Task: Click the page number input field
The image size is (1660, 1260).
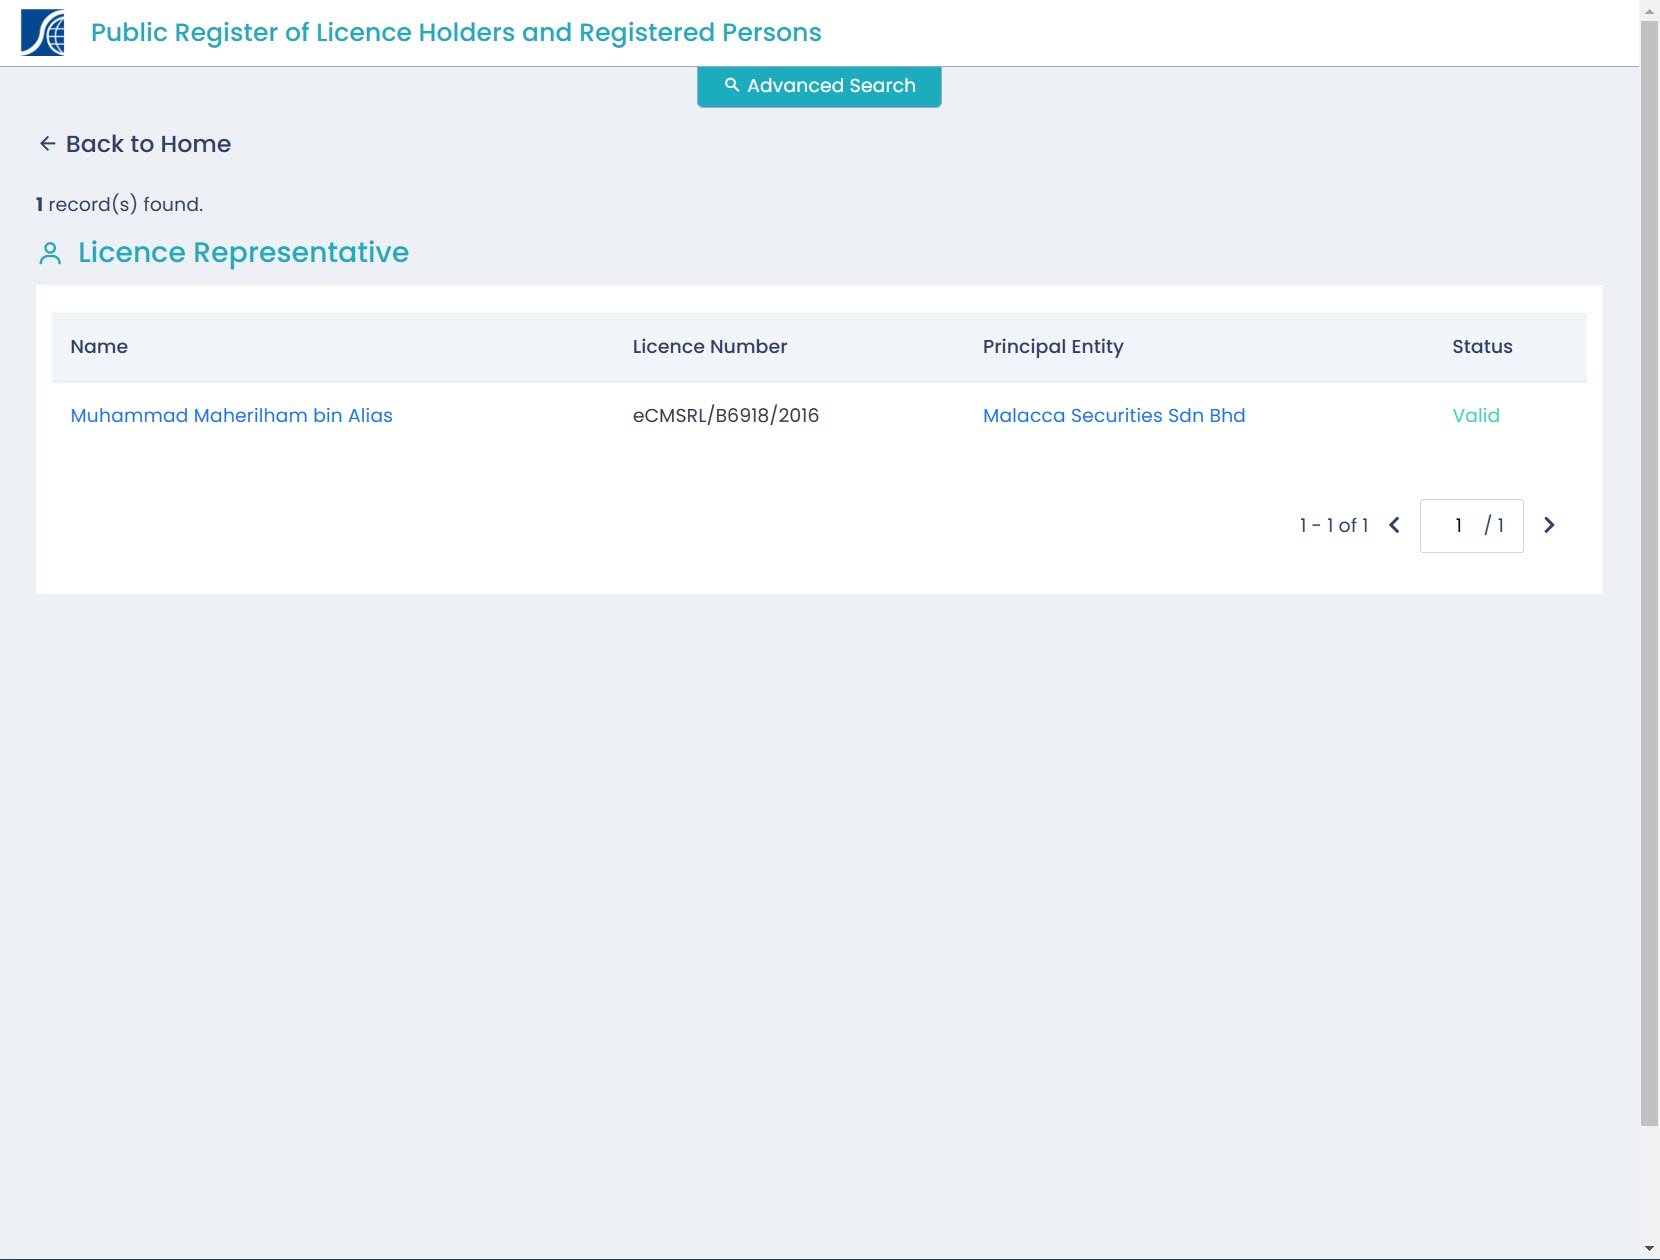Action: point(1458,525)
